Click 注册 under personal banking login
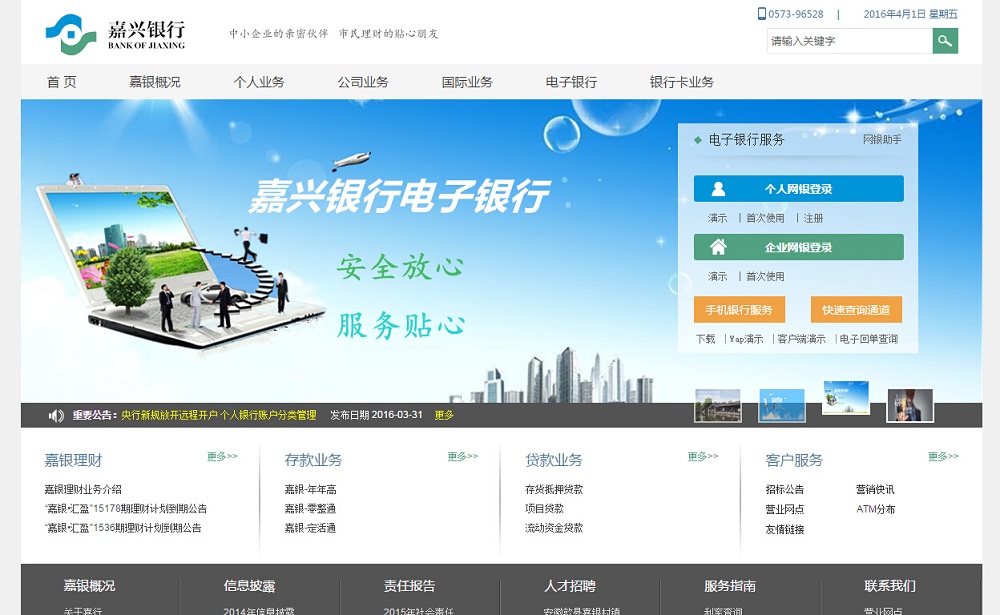Viewport: 1000px width, 615px height. (813, 218)
